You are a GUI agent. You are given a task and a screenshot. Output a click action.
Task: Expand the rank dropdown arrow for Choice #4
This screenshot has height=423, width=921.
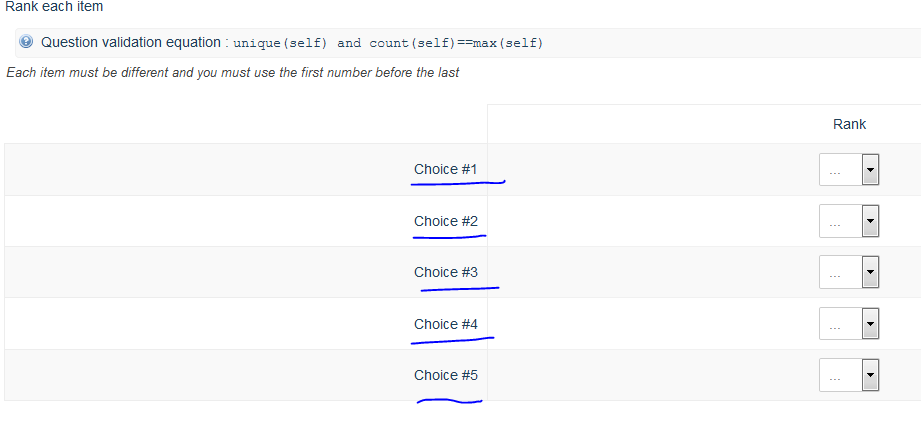point(870,325)
